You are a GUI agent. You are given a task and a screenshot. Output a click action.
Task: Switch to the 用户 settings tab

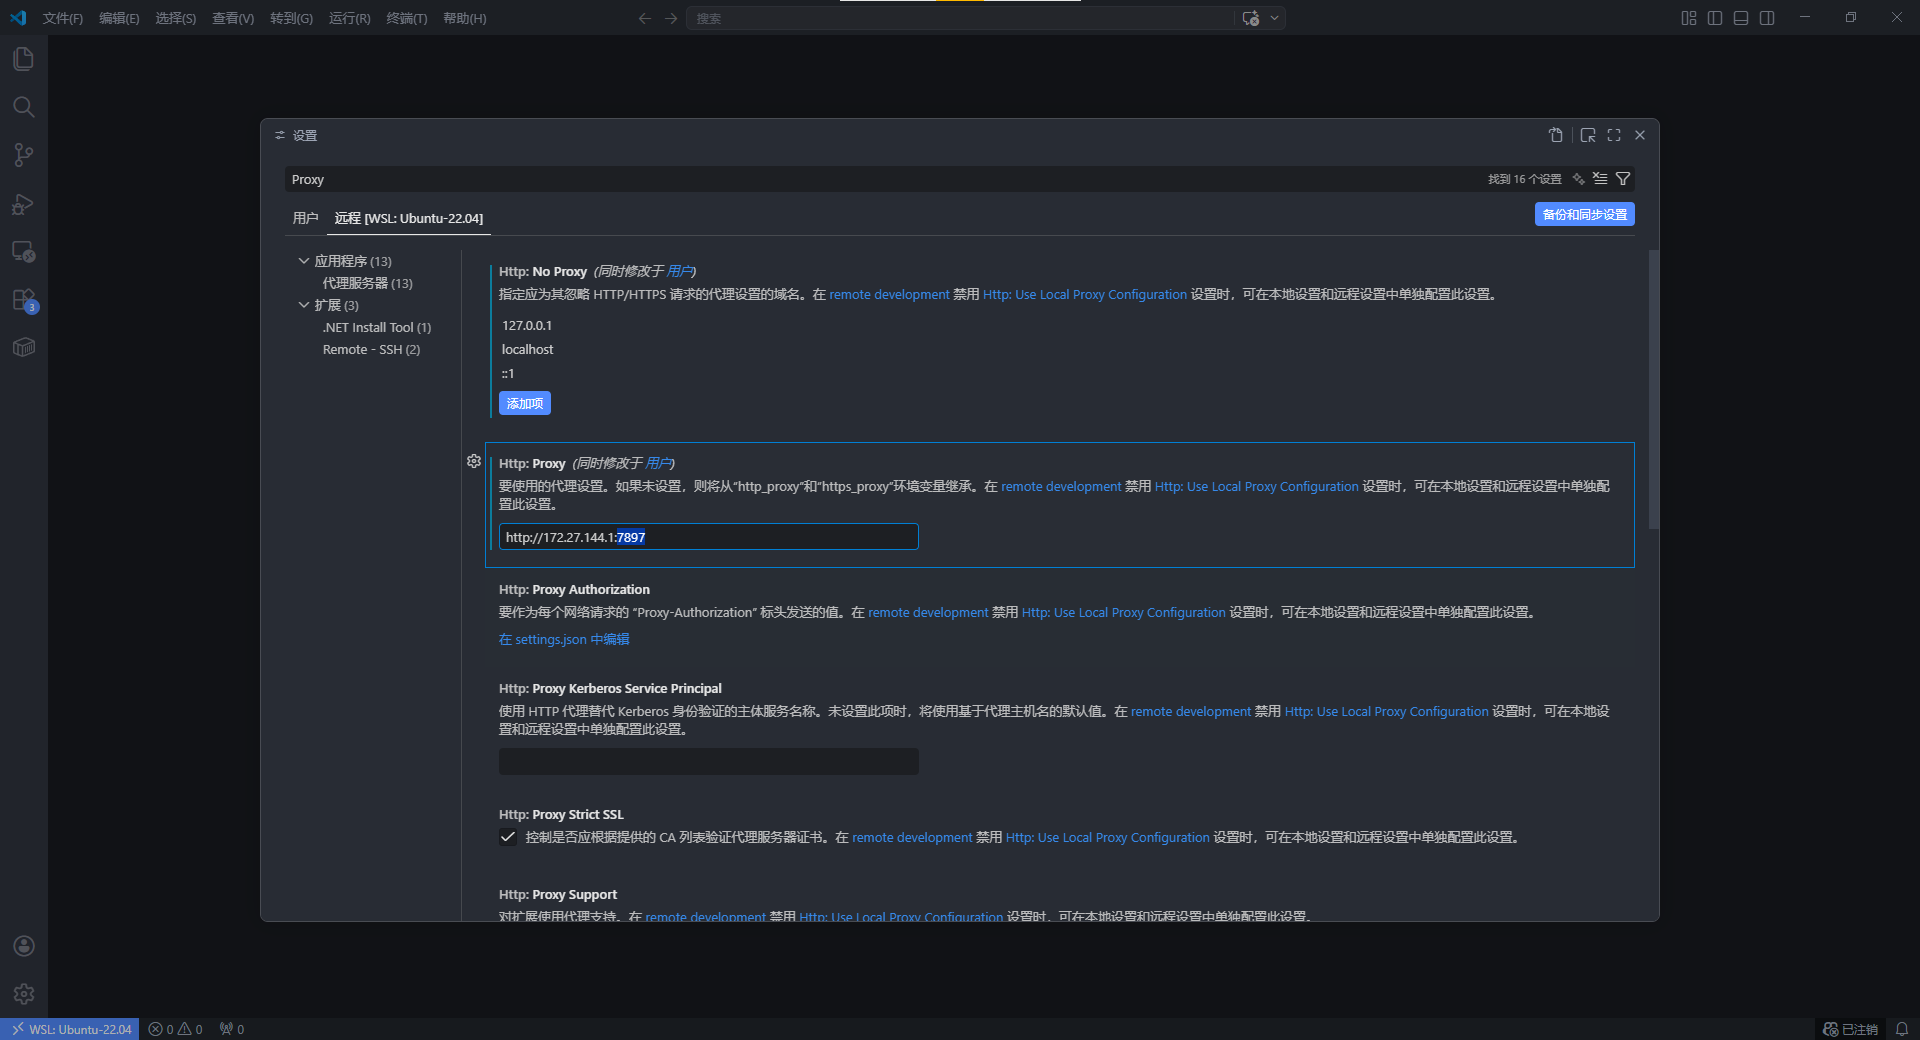coord(305,218)
